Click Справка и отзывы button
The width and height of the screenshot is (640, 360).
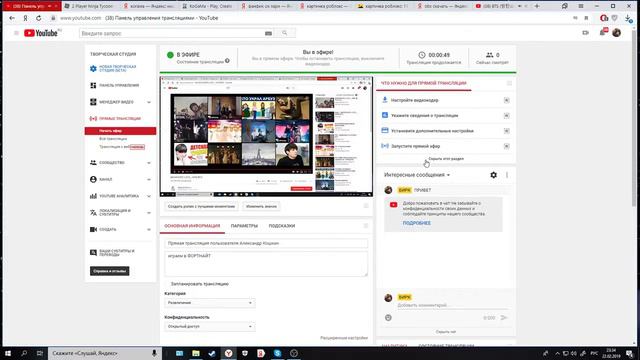tap(109, 271)
